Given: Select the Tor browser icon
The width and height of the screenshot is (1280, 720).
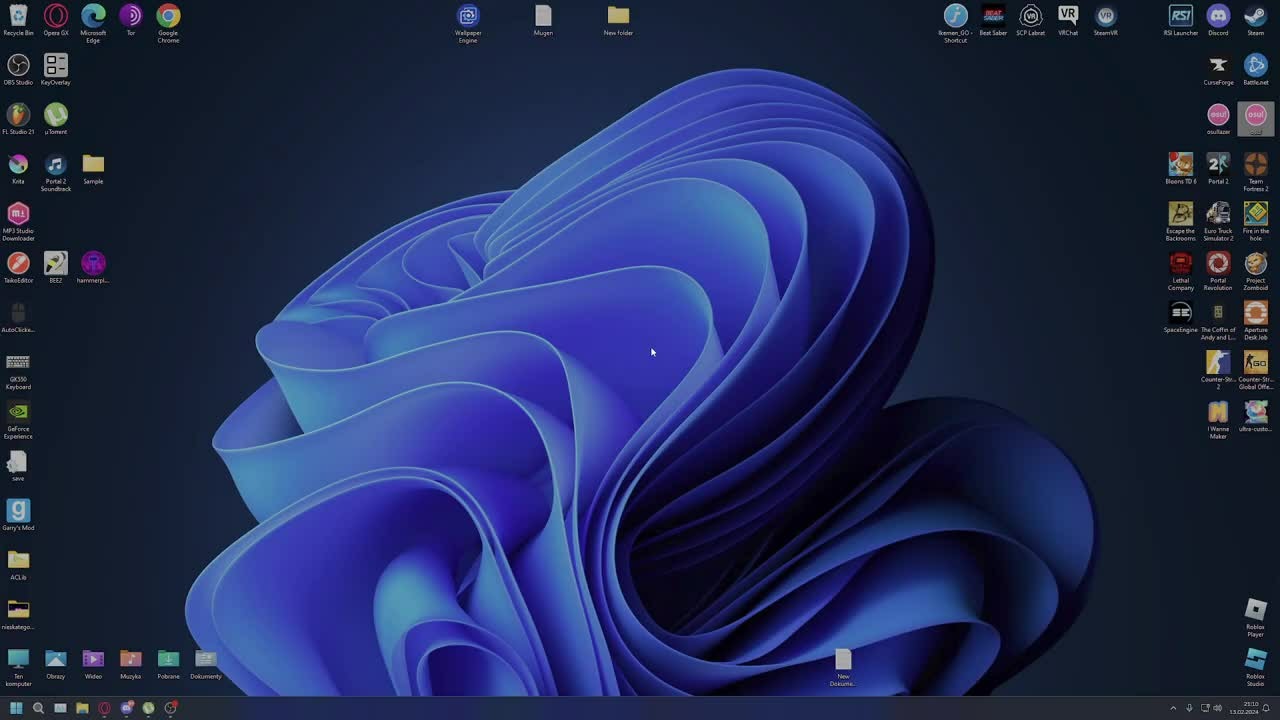Looking at the screenshot, I should pos(130,20).
